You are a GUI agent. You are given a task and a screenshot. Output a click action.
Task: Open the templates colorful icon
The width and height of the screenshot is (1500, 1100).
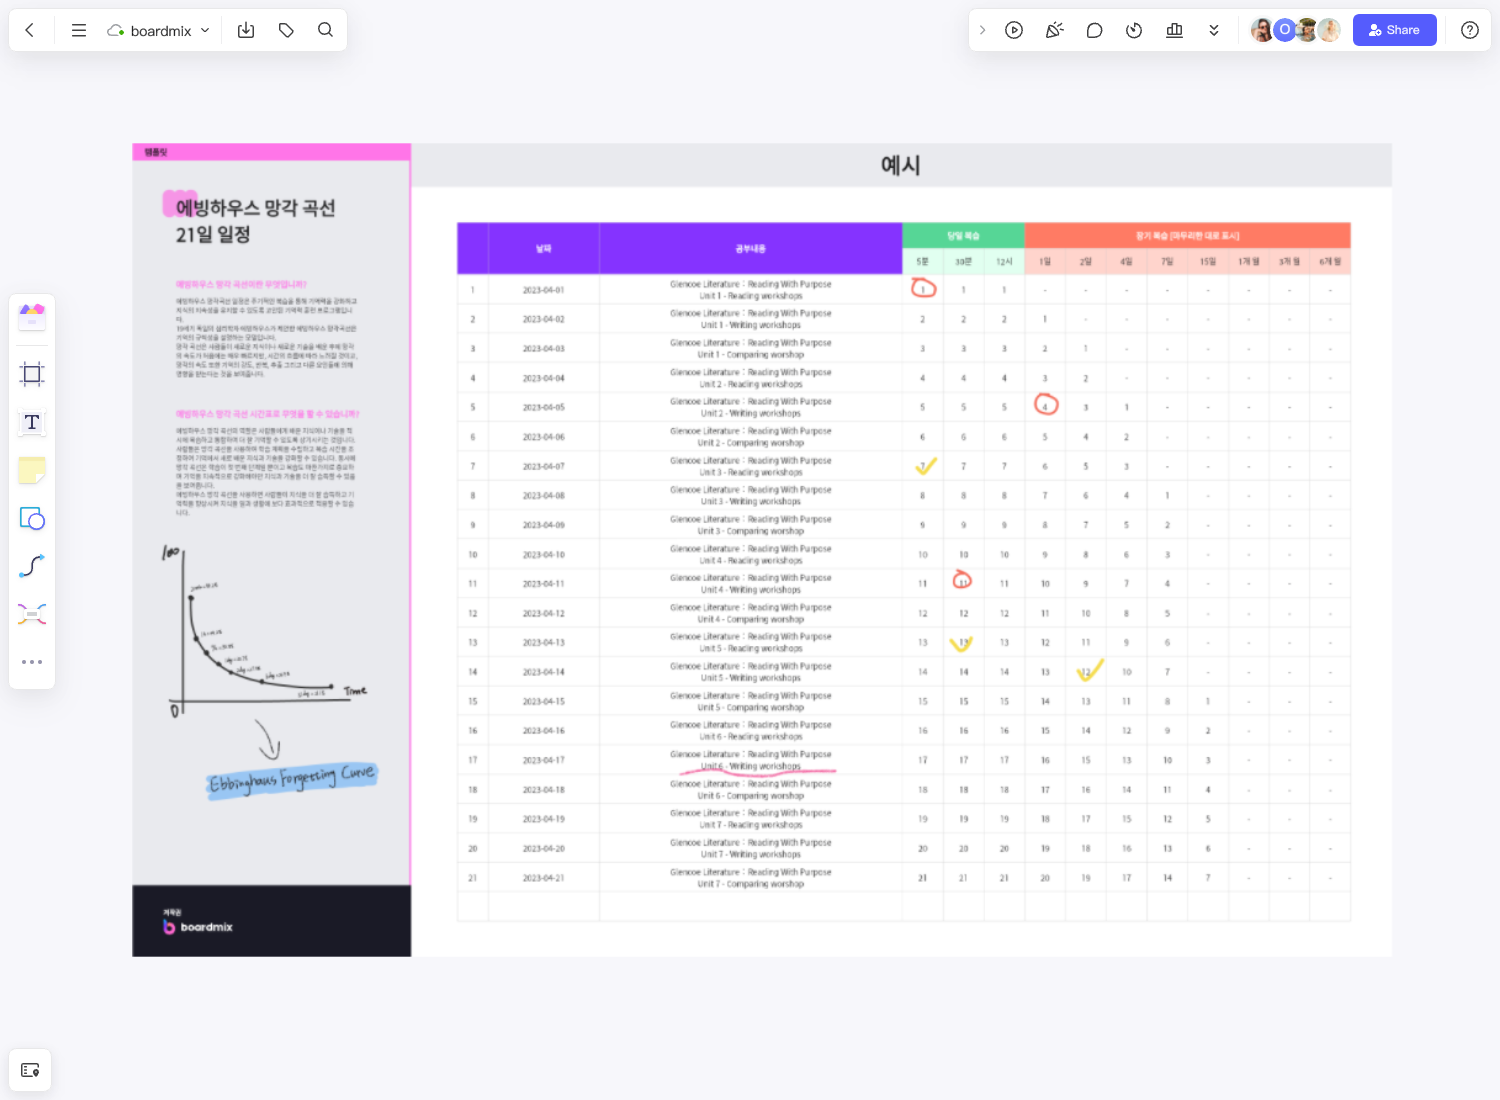(x=32, y=317)
